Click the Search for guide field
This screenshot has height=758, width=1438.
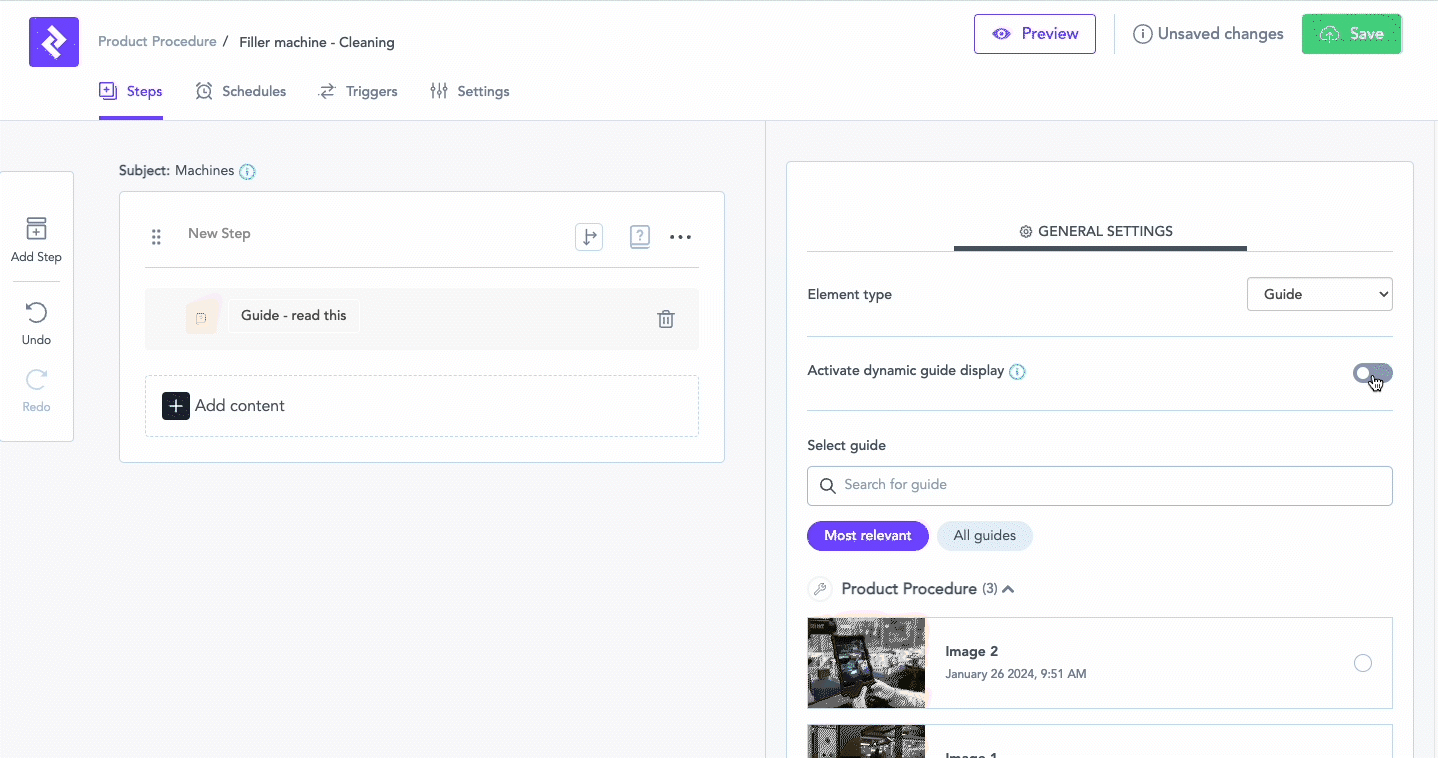click(x=1100, y=485)
